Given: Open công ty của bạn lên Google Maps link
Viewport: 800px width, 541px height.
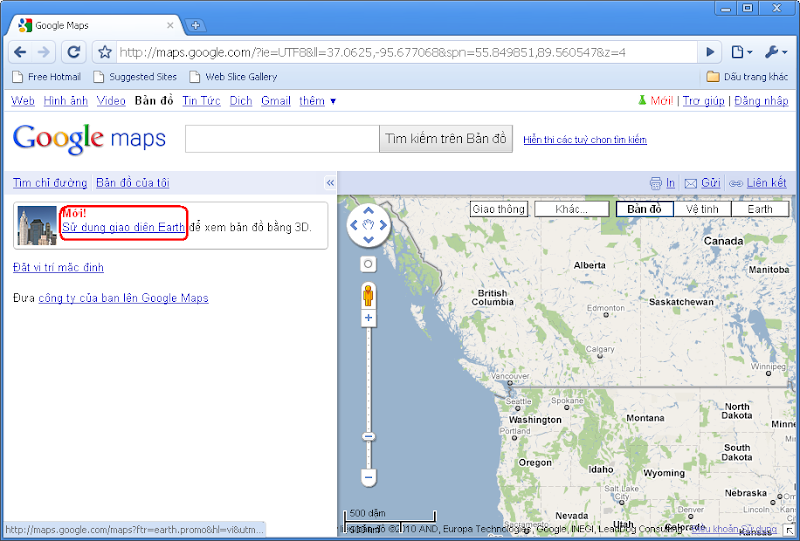Looking at the screenshot, I should pos(123,298).
